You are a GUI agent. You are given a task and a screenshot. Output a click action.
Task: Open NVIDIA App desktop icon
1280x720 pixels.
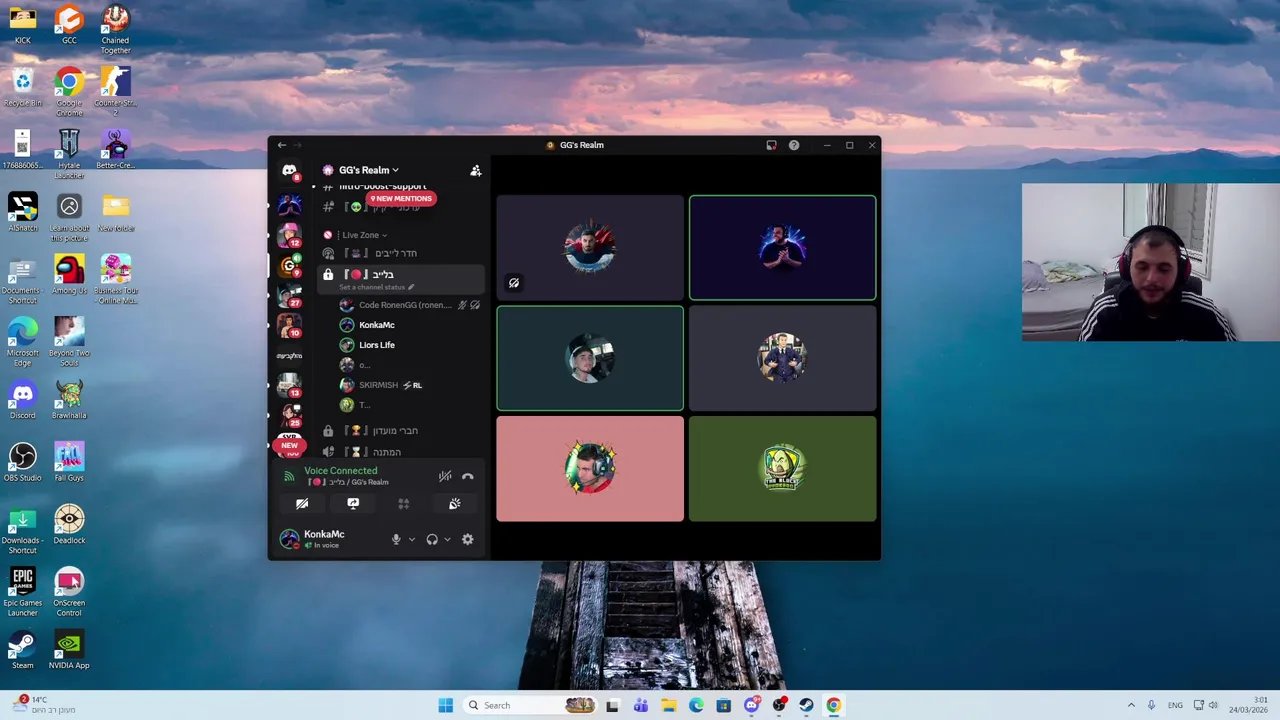point(69,650)
